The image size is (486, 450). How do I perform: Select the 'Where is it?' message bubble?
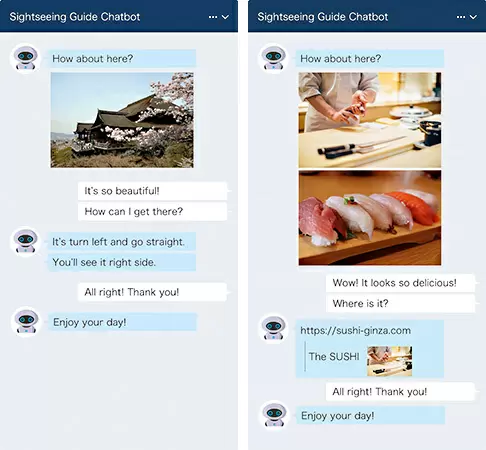click(401, 303)
